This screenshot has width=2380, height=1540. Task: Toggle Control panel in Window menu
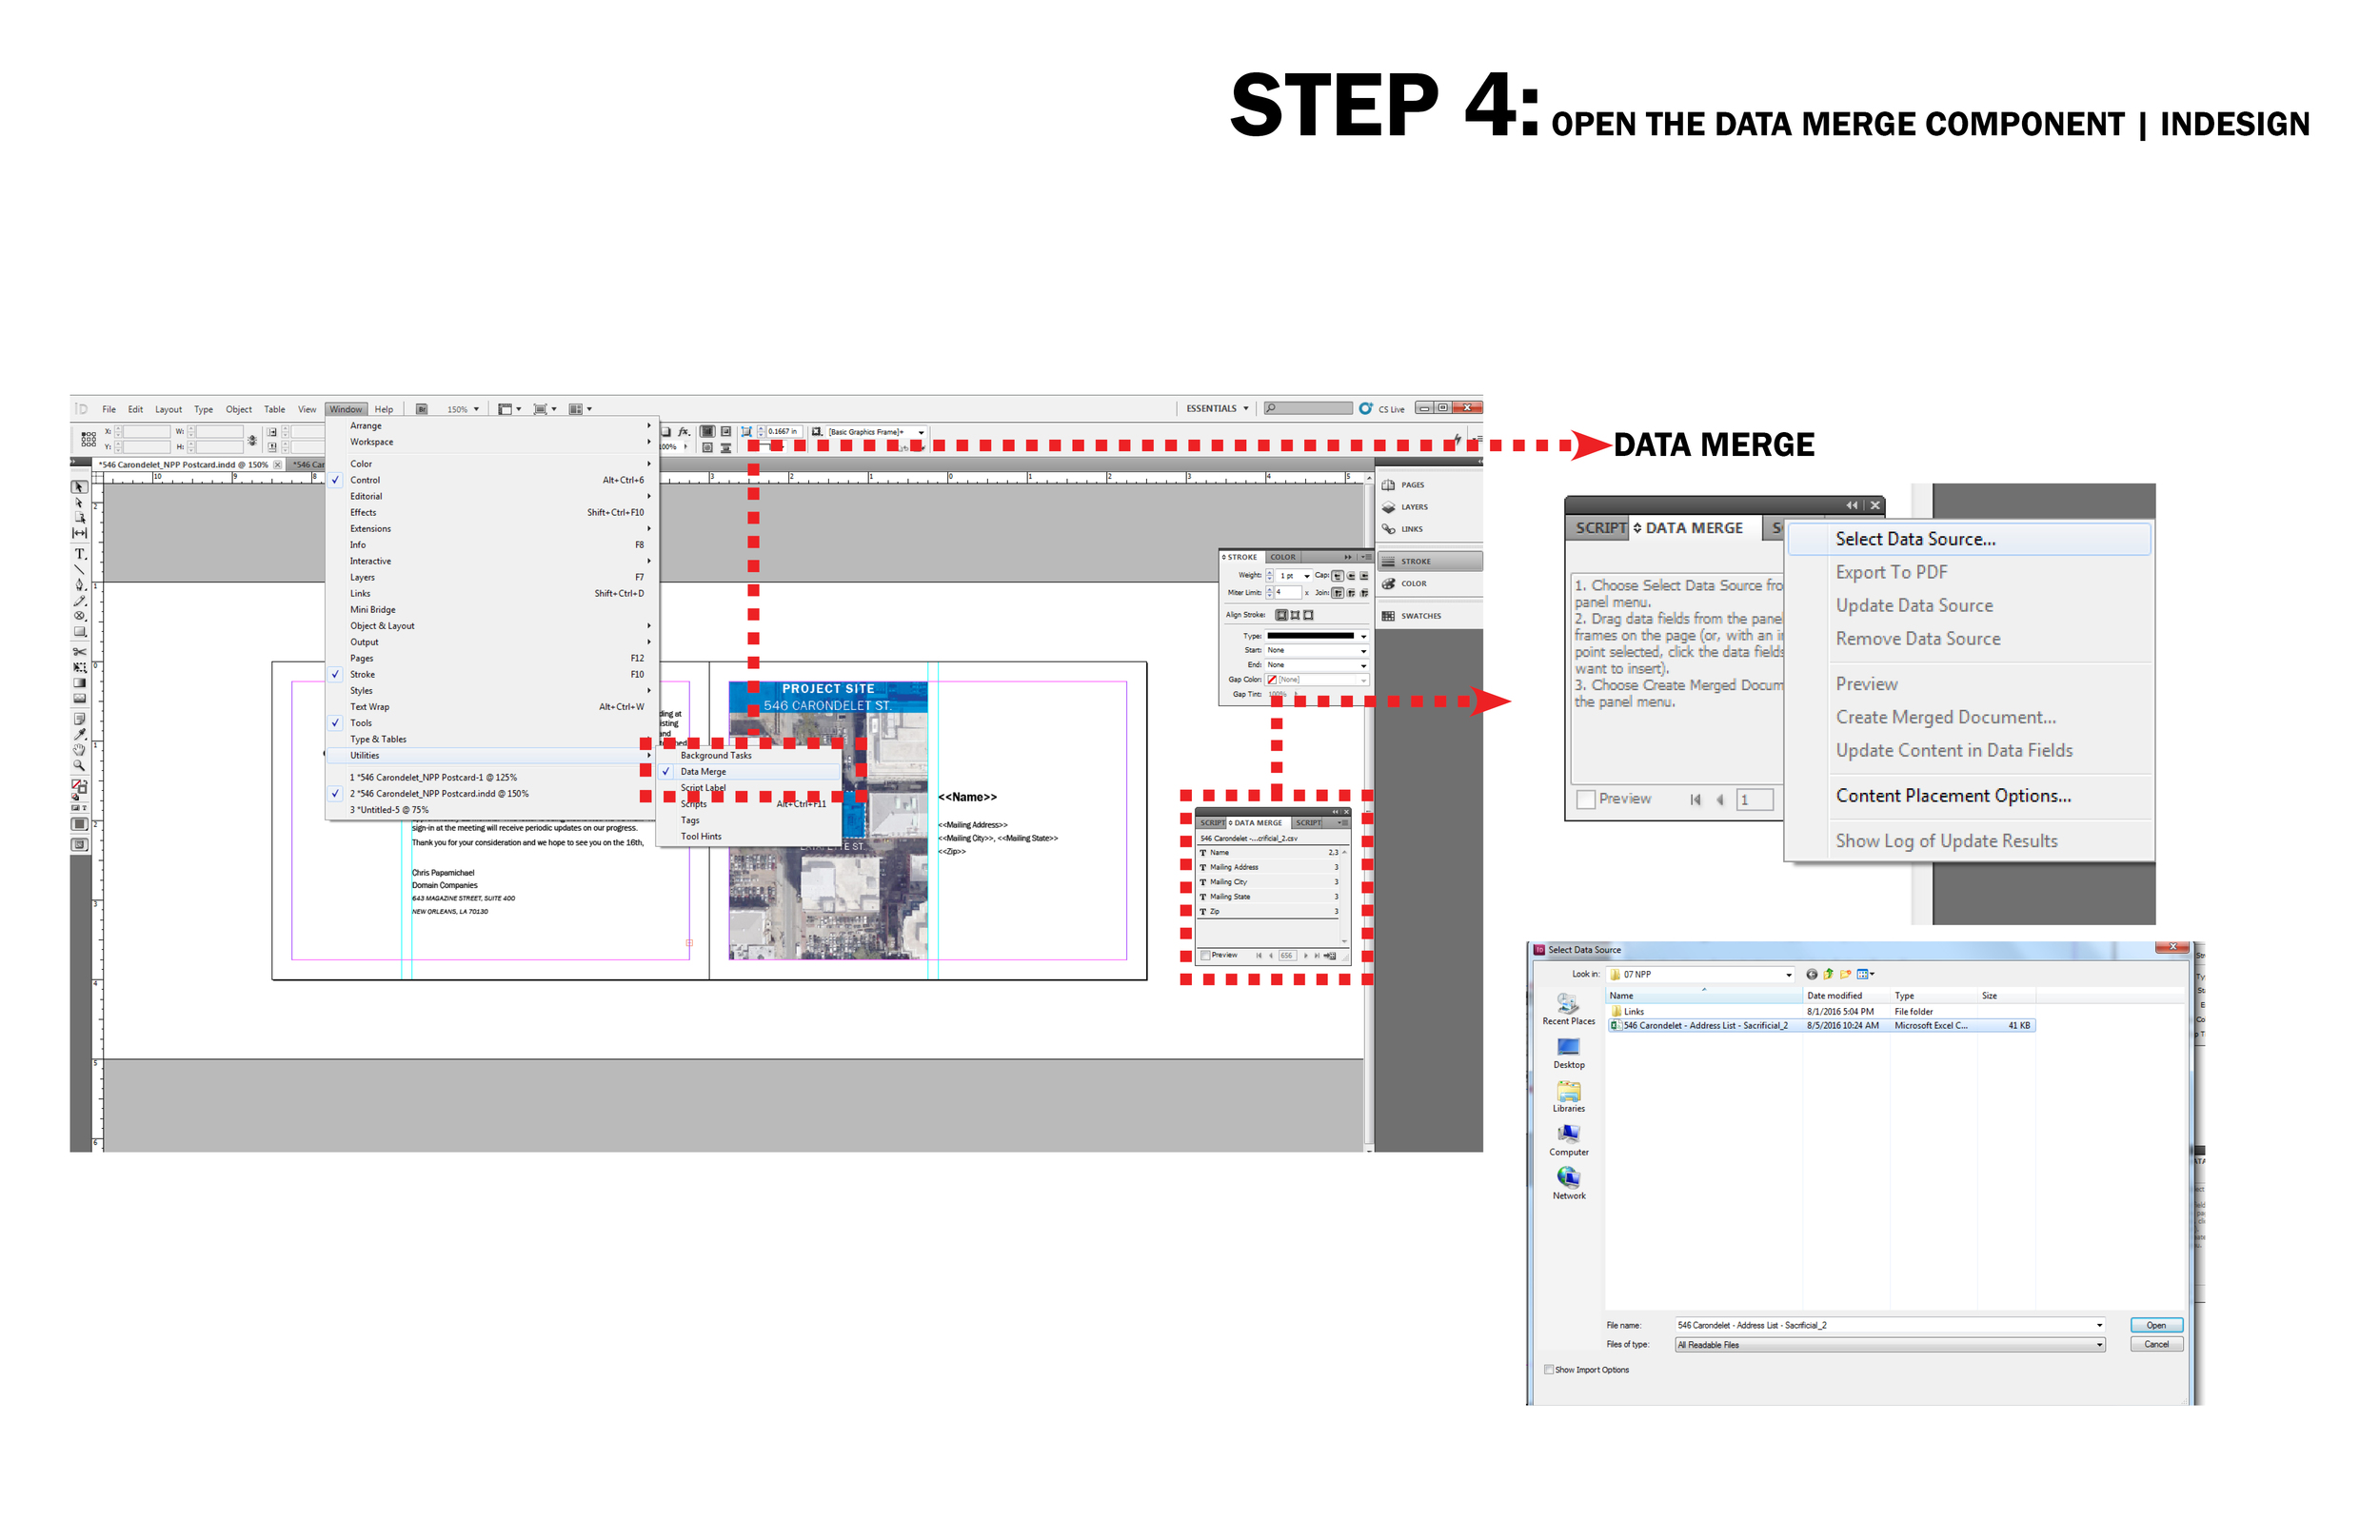pos(493,480)
